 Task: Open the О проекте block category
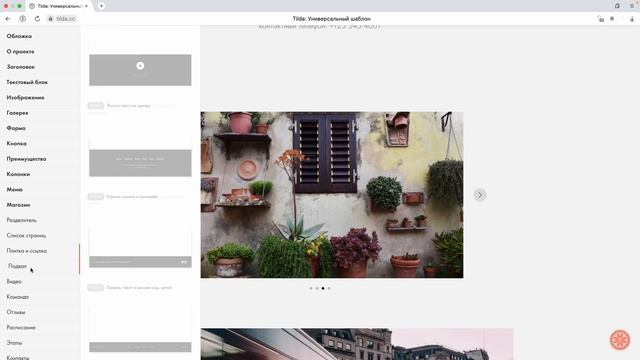[20, 51]
